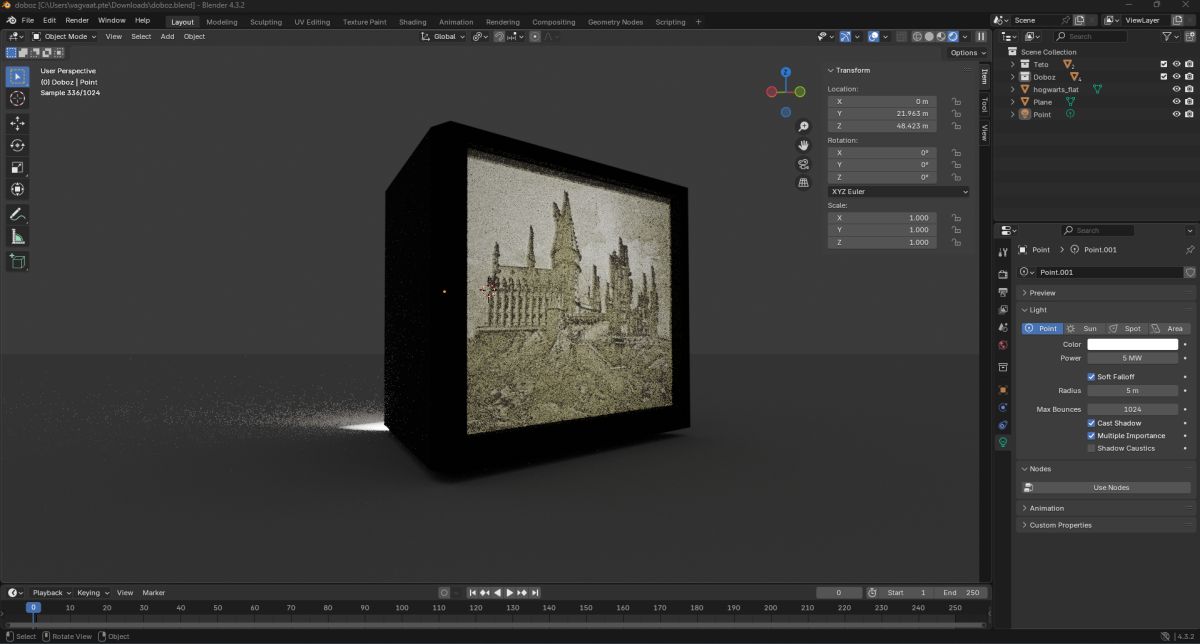The image size is (1200, 644).
Task: Switch to wireframe viewport shading
Action: coord(917,36)
